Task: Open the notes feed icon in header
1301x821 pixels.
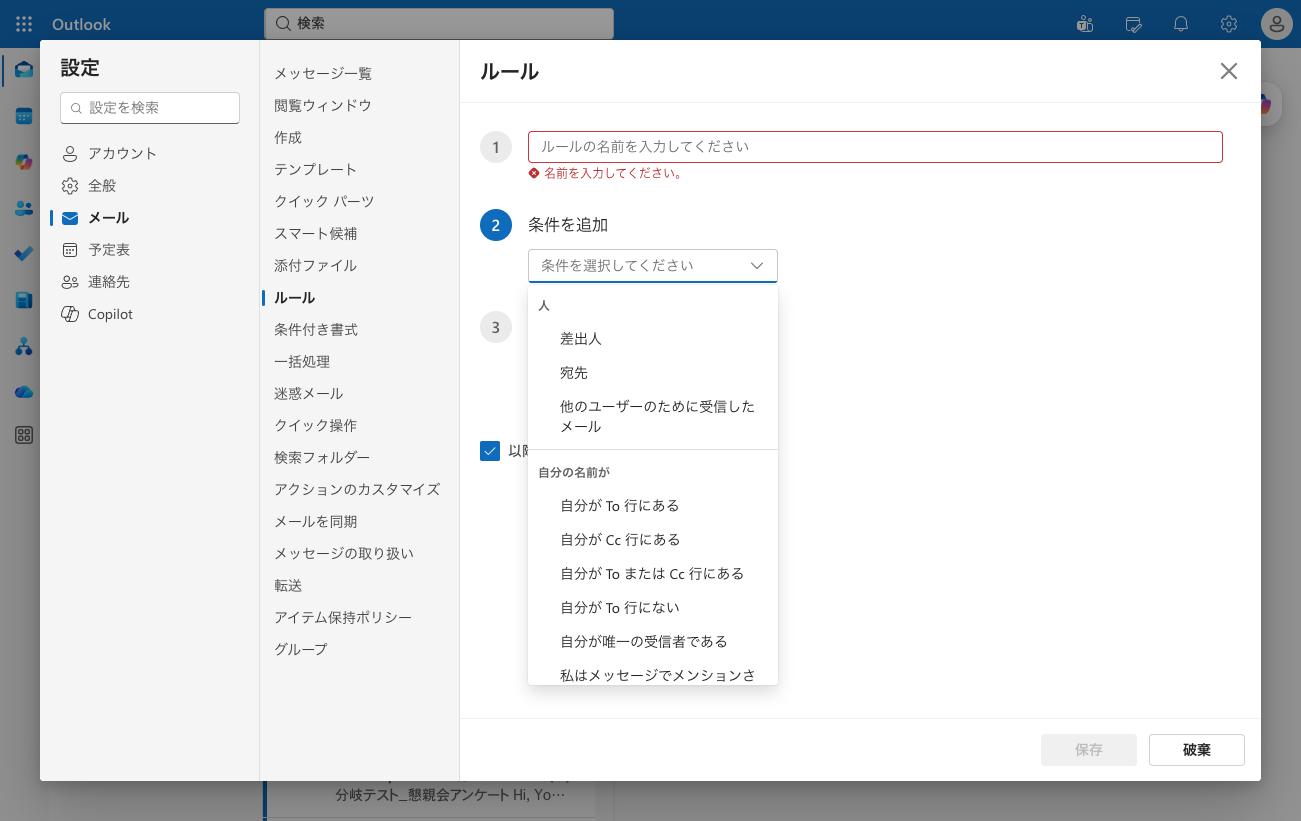Action: (x=1133, y=24)
